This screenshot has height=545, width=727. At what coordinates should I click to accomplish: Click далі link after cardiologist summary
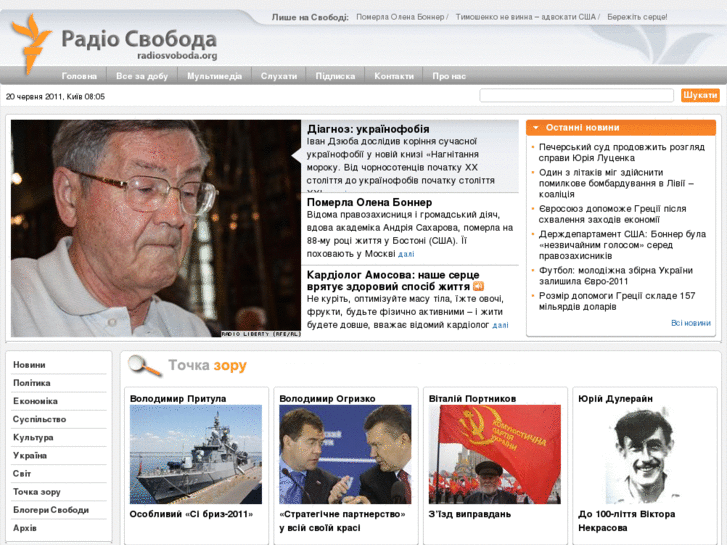coord(500,326)
